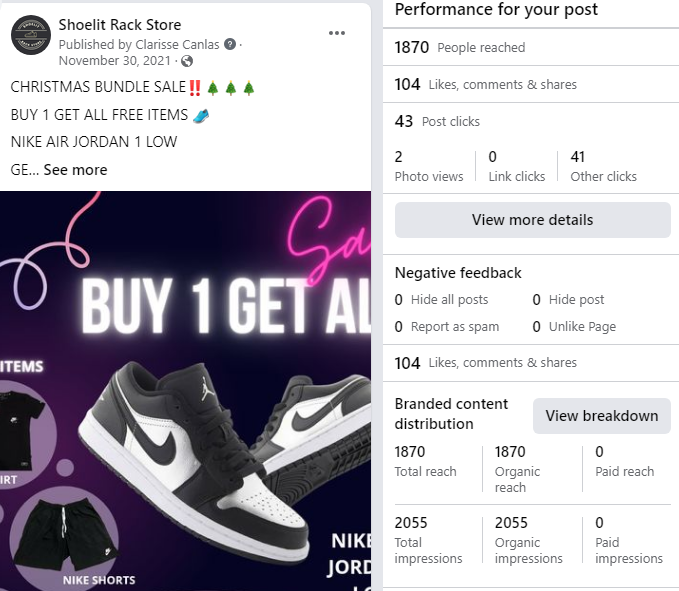Screen dimensions: 679x591
Task: Open the Nike Jordan sale post image
Action: [185, 390]
